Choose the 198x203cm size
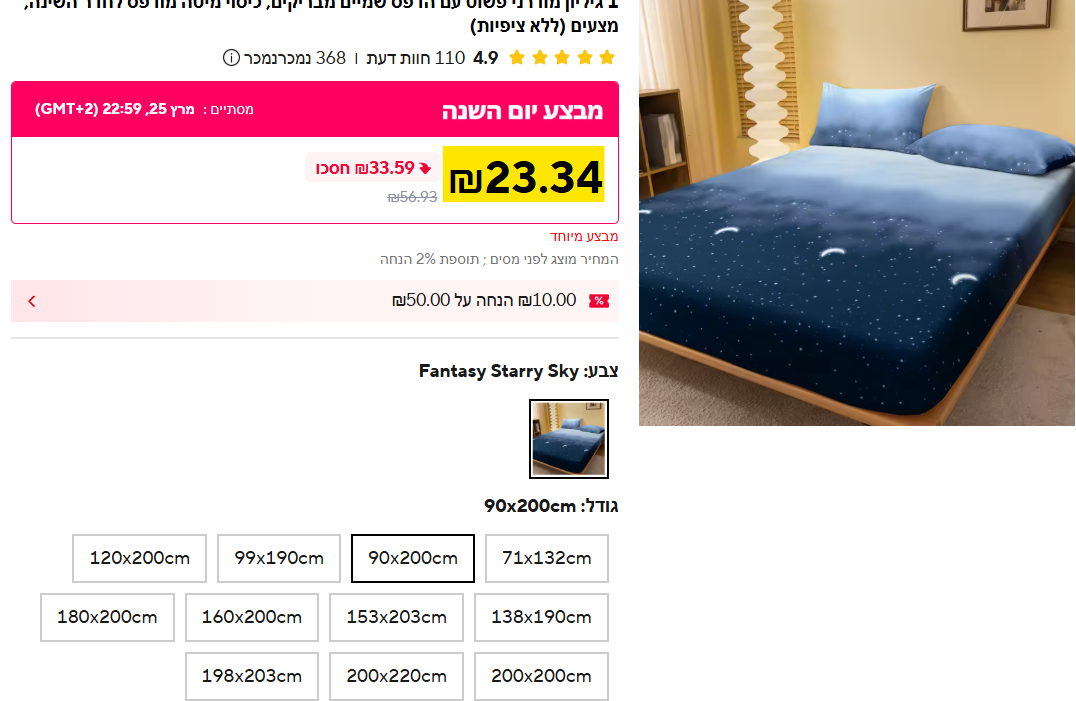Screen dimensions: 1076x701 (x=252, y=676)
